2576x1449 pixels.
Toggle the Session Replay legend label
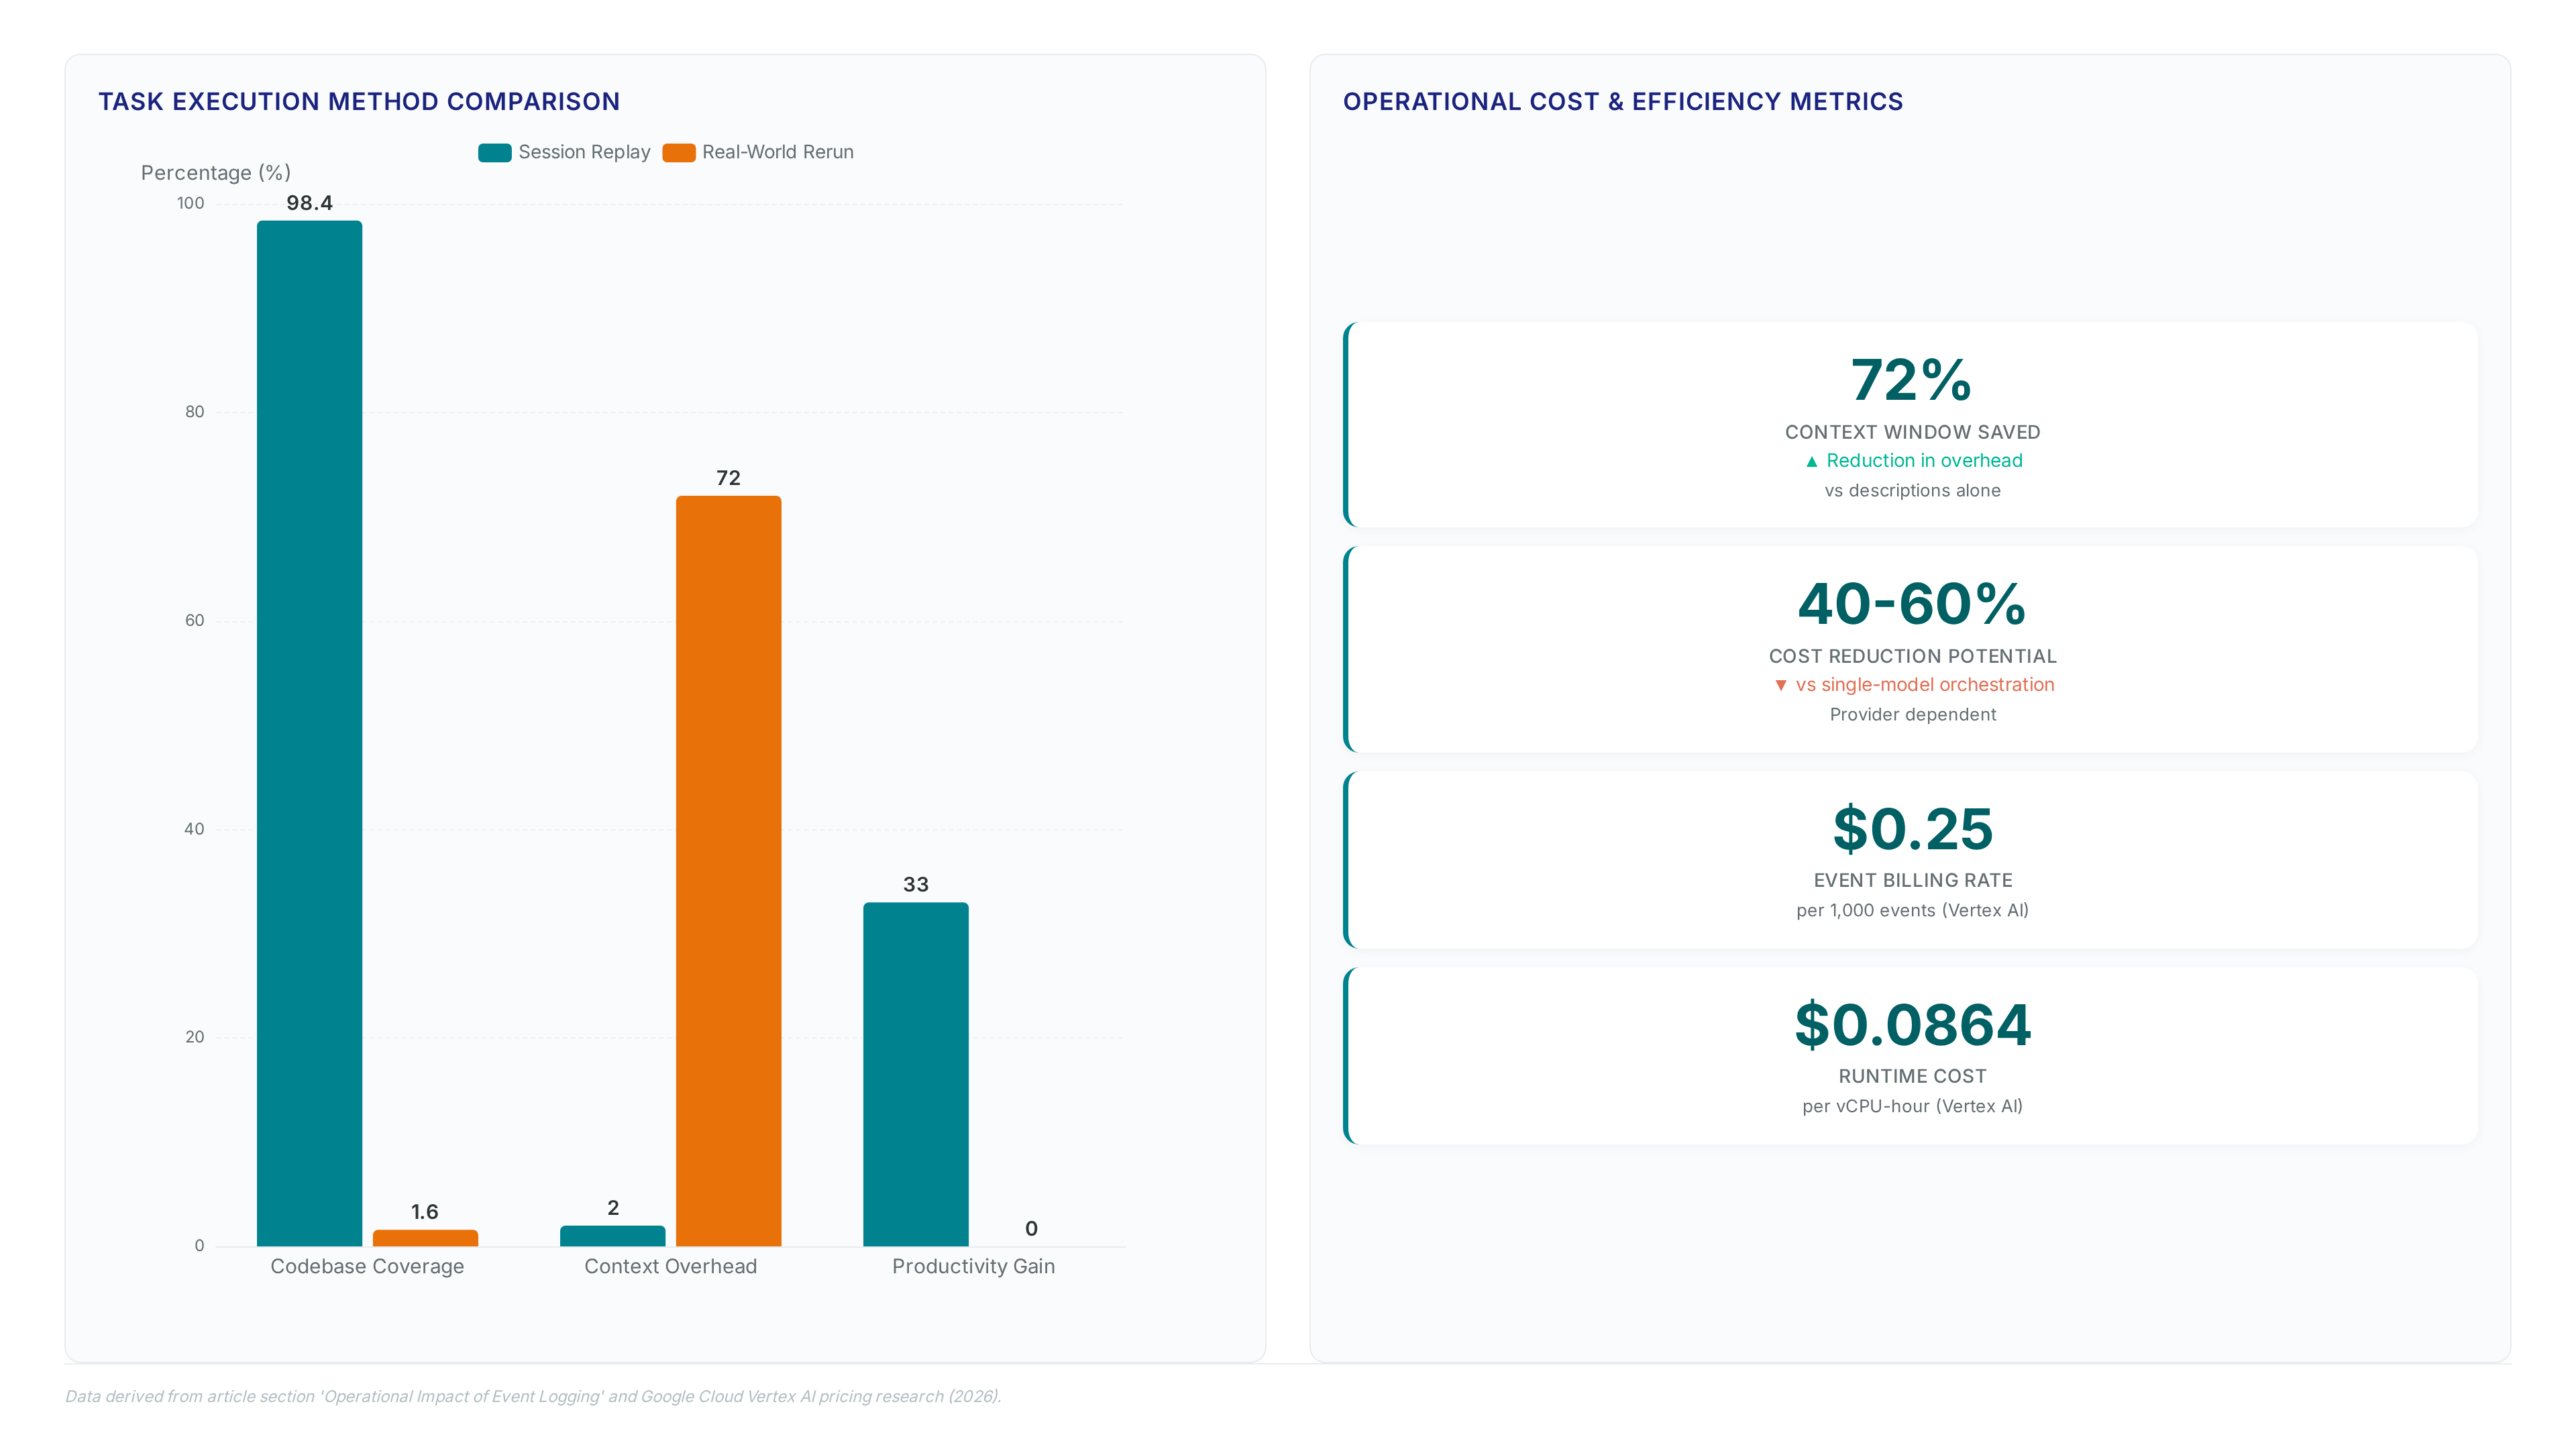(x=584, y=152)
